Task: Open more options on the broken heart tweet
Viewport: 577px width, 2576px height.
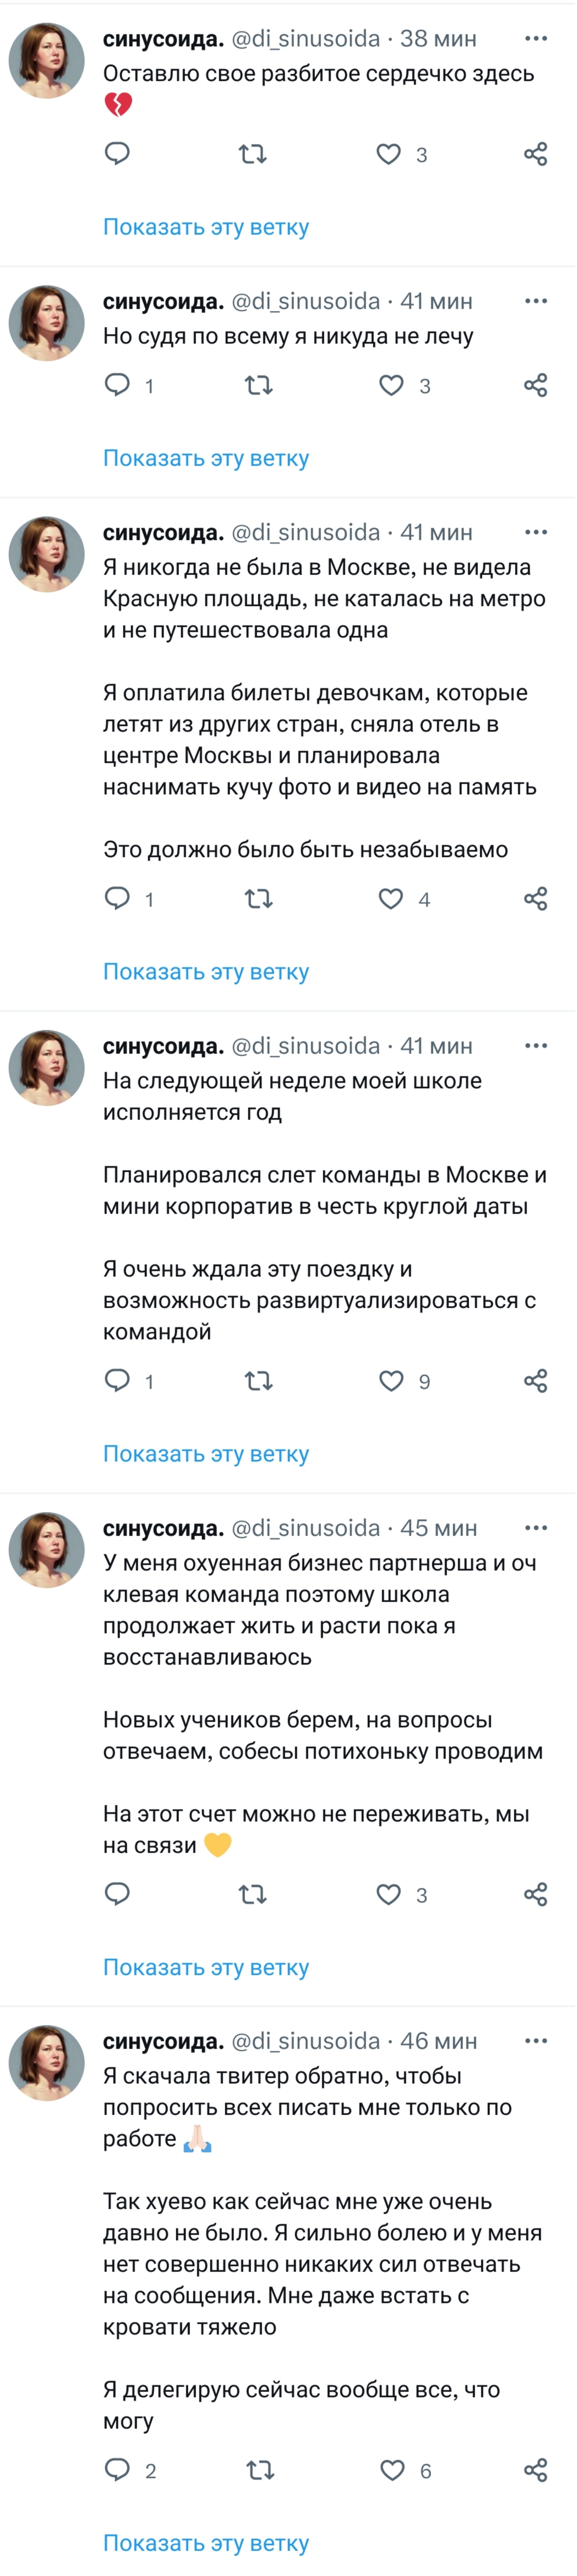Action: [x=536, y=39]
